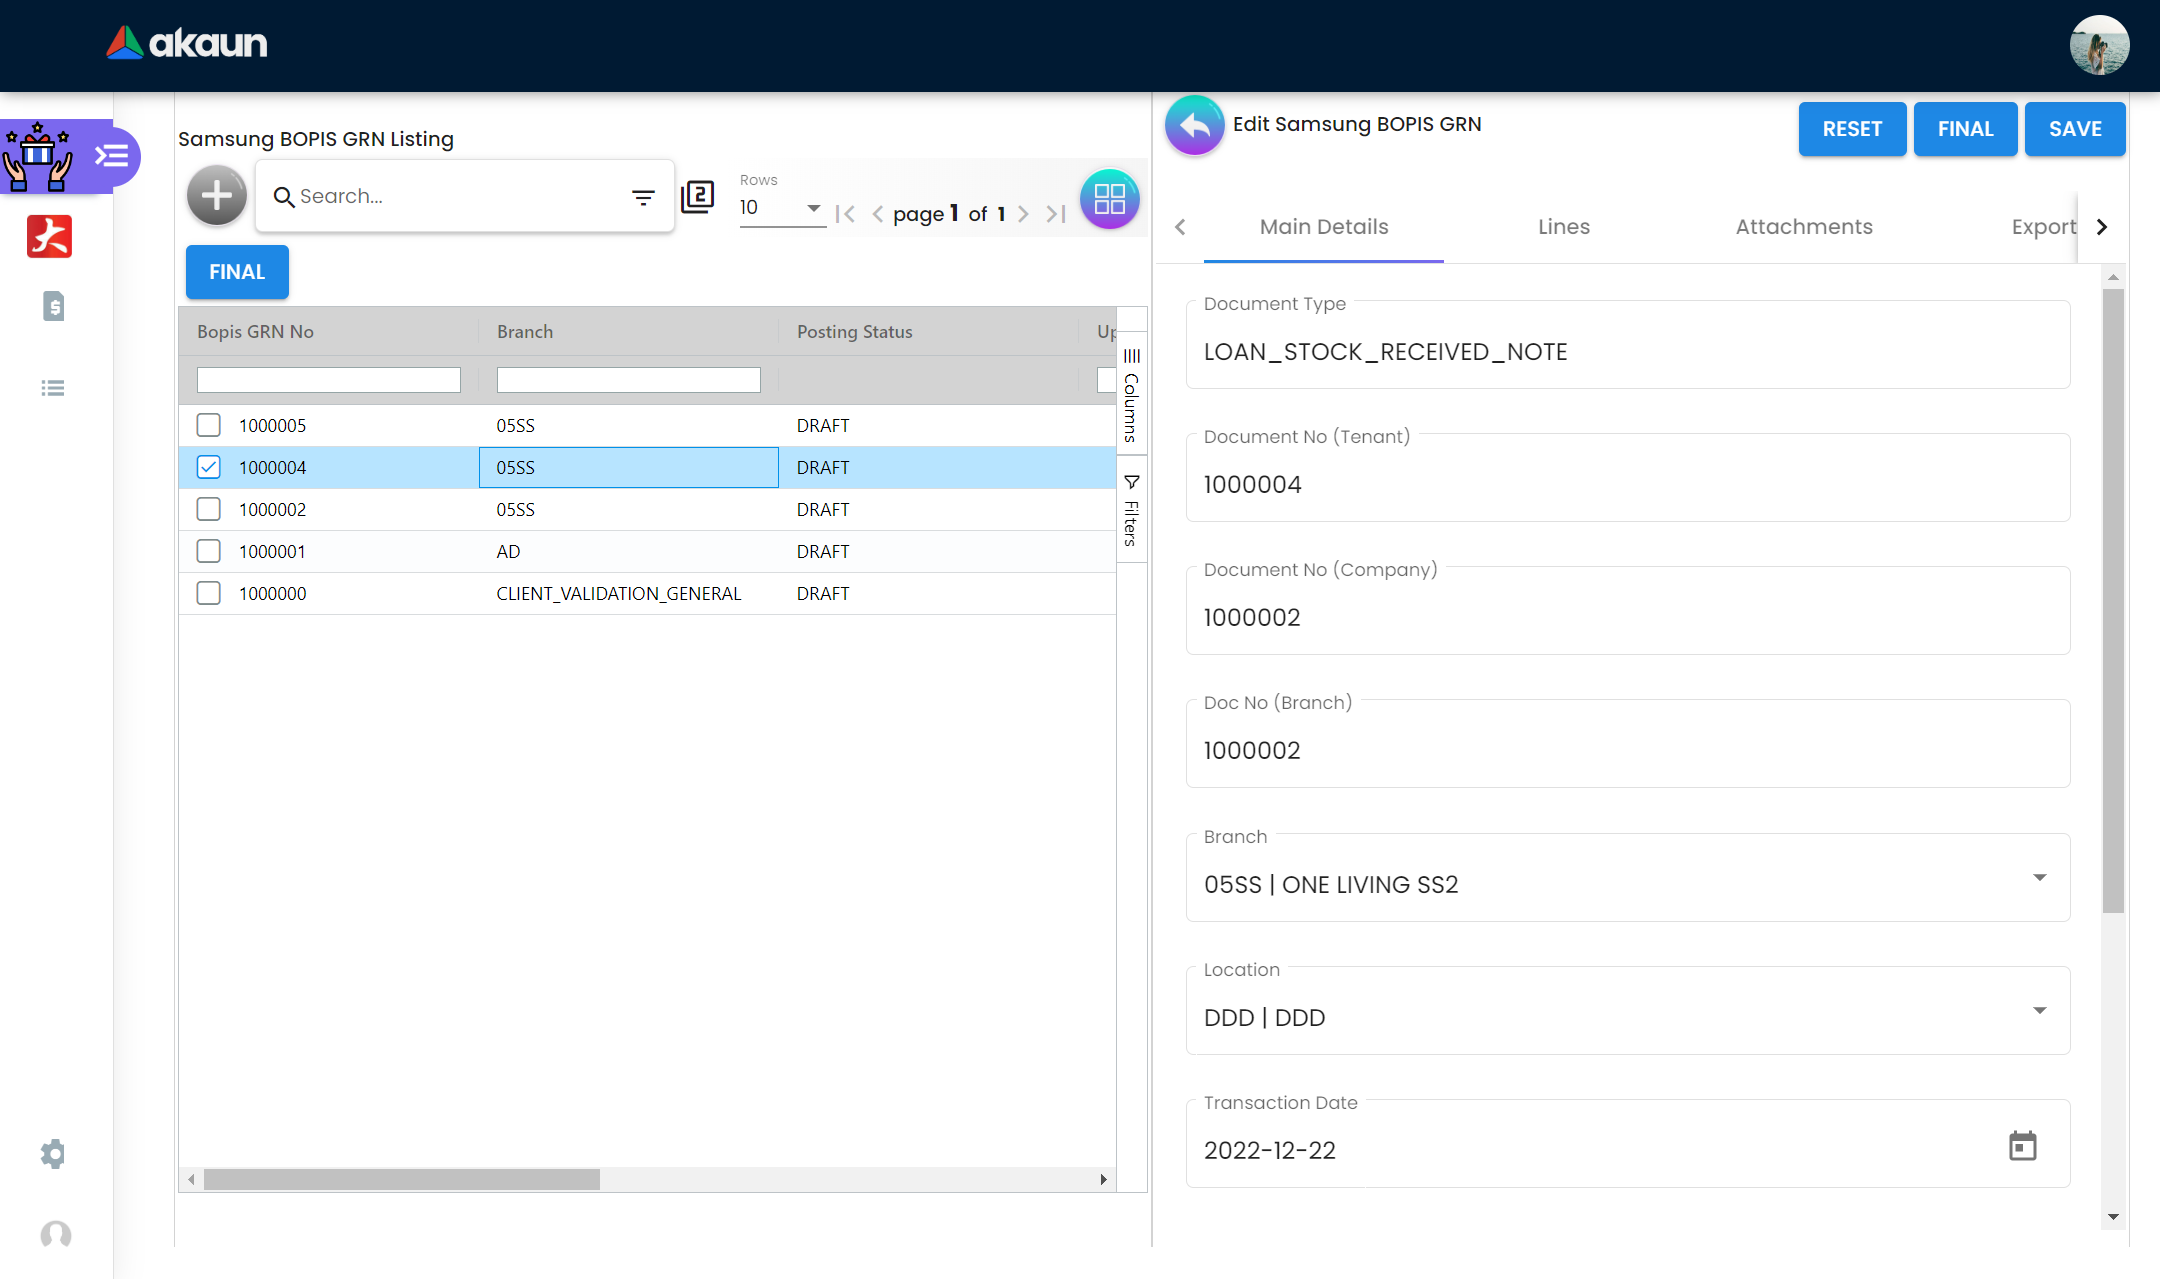Click the back arrow beside Edit Samsung BOPIS GRN
Viewport: 2160px width, 1279px height.
(1194, 126)
